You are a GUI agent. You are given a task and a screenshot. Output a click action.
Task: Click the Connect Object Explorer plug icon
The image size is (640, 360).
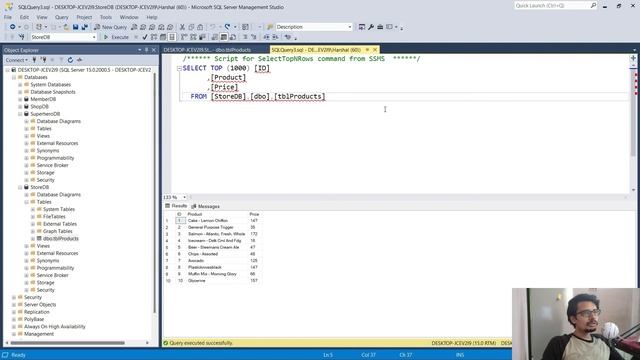tap(34, 60)
